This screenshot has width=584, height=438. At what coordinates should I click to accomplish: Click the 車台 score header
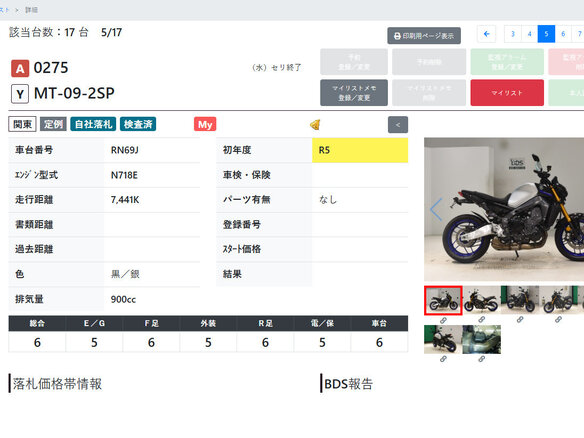coord(379,324)
